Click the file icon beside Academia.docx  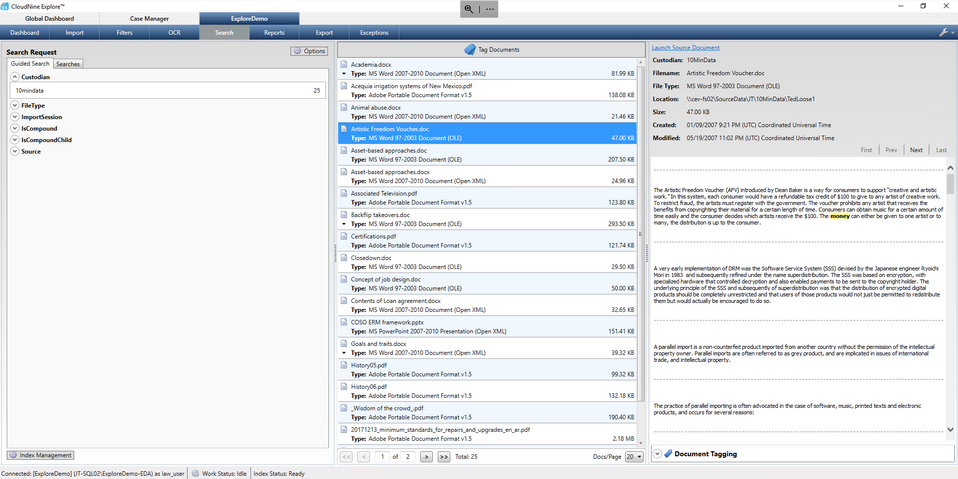point(344,63)
